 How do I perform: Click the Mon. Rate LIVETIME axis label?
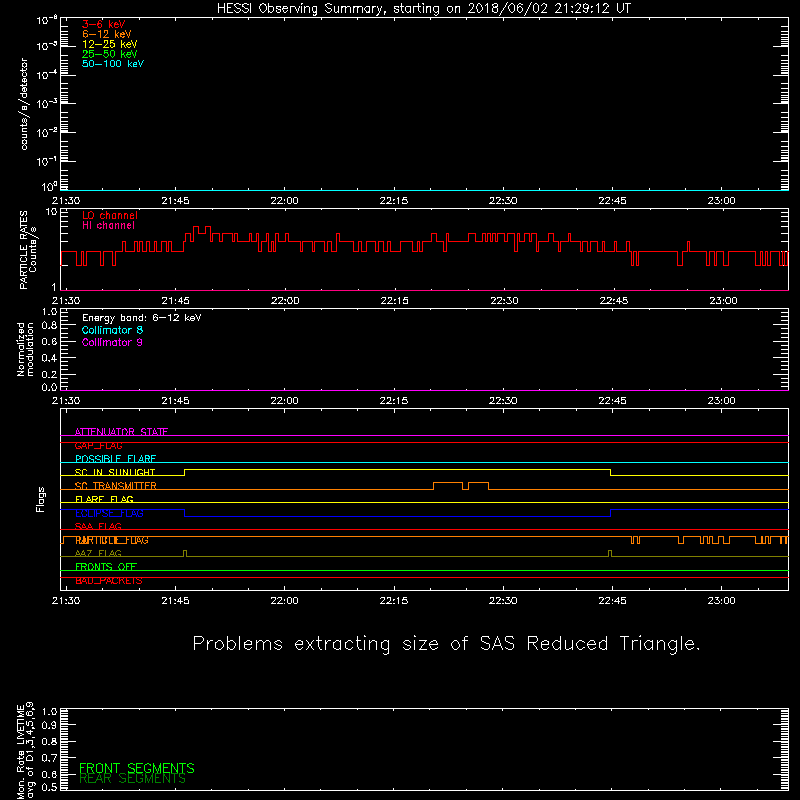pyautogui.click(x=25, y=750)
